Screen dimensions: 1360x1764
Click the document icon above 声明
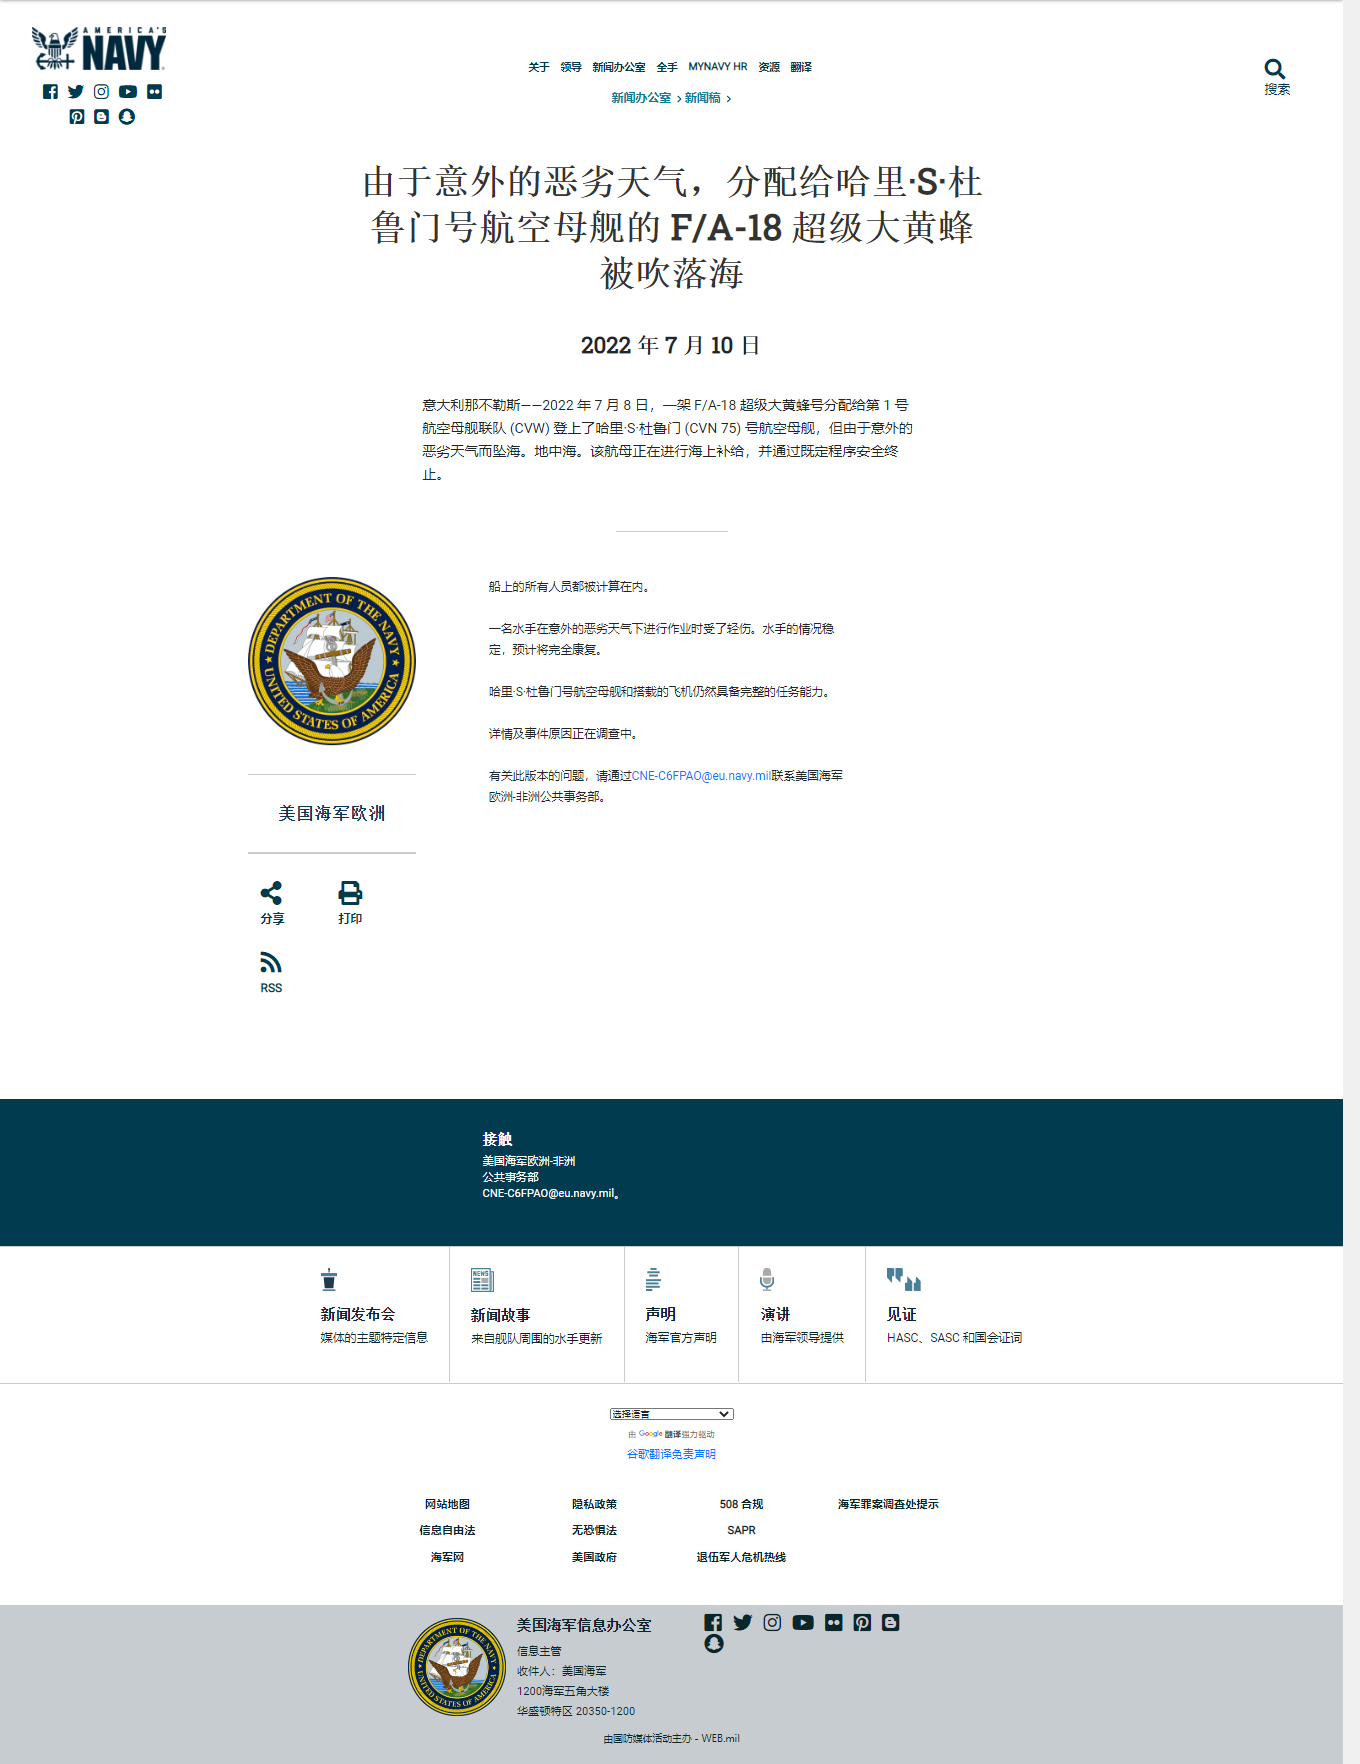click(653, 1280)
